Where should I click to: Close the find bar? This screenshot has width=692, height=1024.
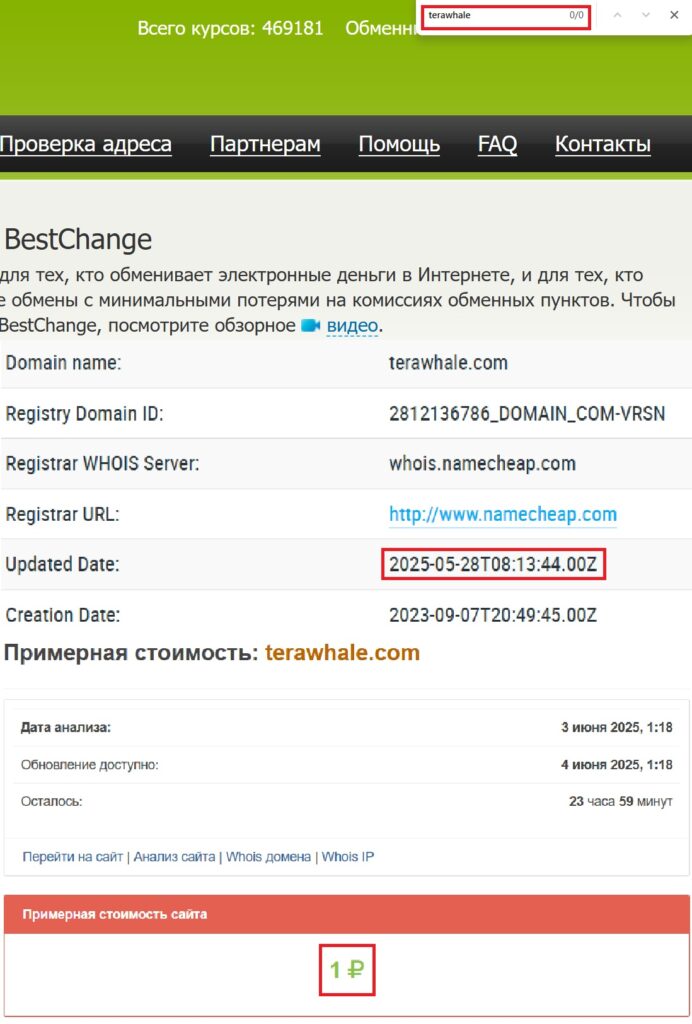(673, 16)
